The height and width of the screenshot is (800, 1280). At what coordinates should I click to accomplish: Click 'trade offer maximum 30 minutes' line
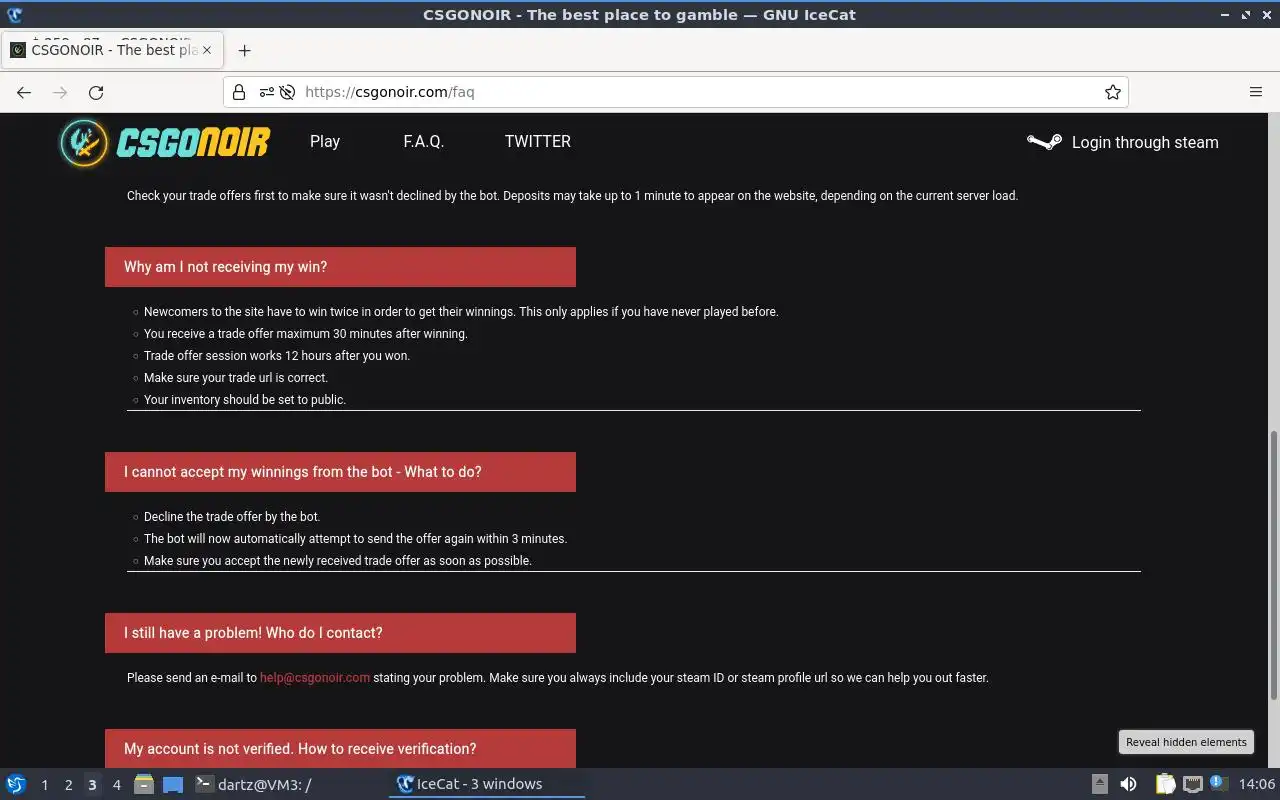tap(305, 334)
